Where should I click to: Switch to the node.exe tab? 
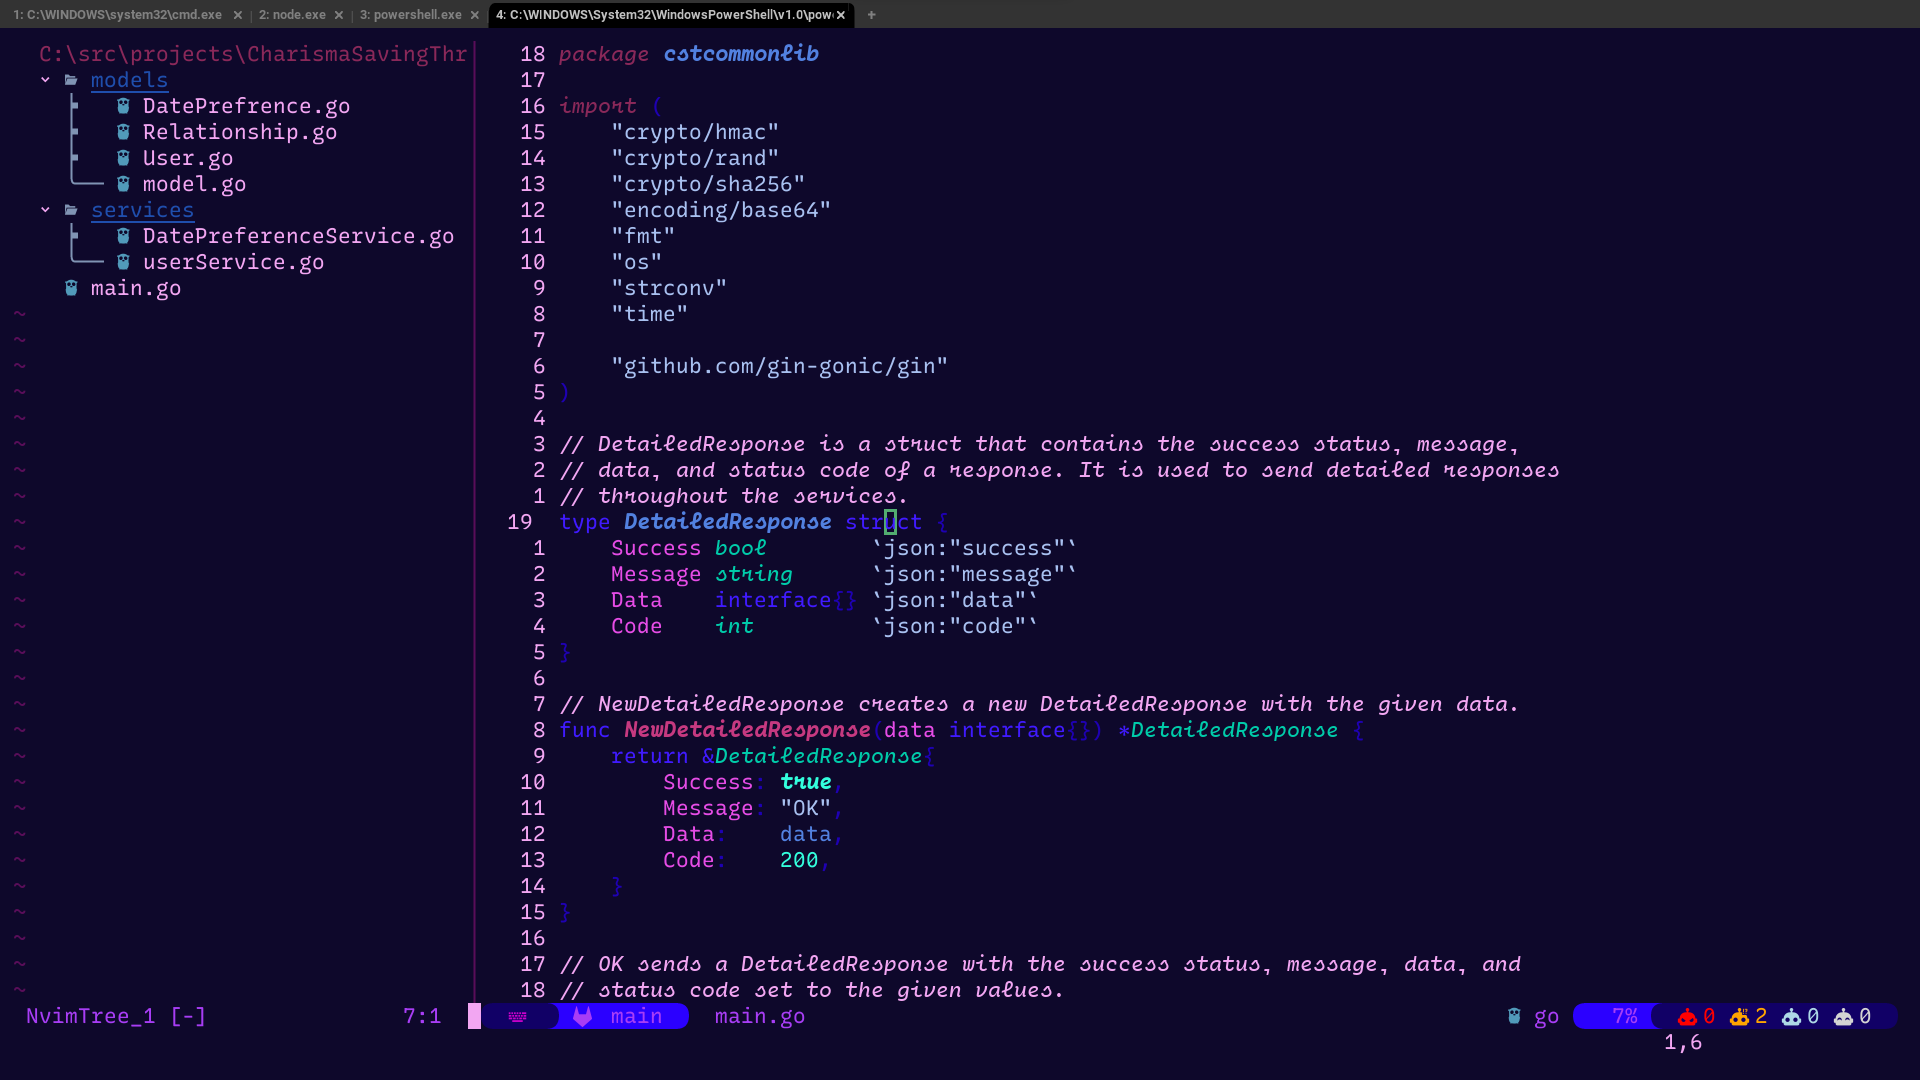(292, 15)
